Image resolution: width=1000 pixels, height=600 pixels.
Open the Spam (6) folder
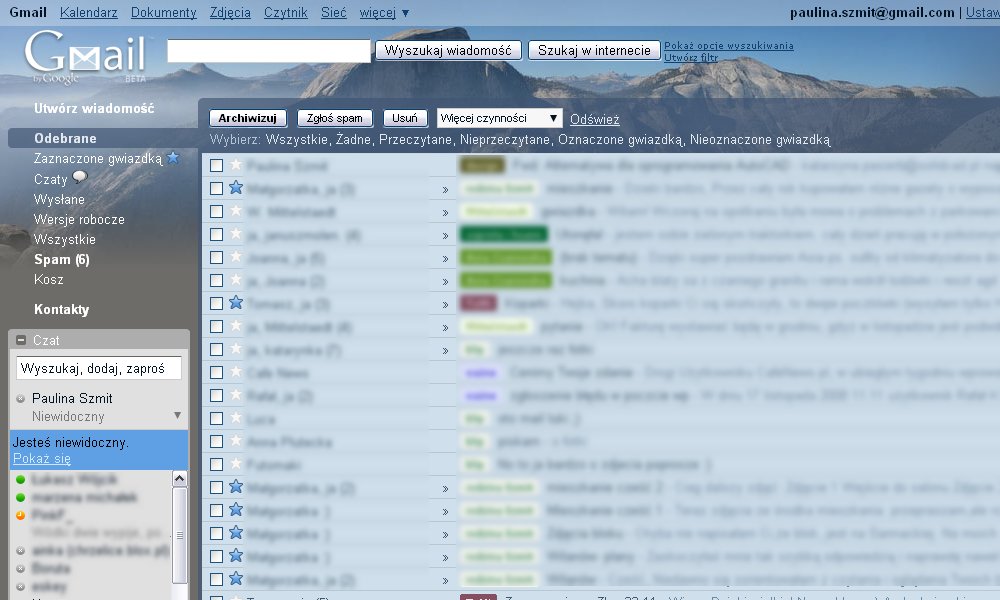62,260
